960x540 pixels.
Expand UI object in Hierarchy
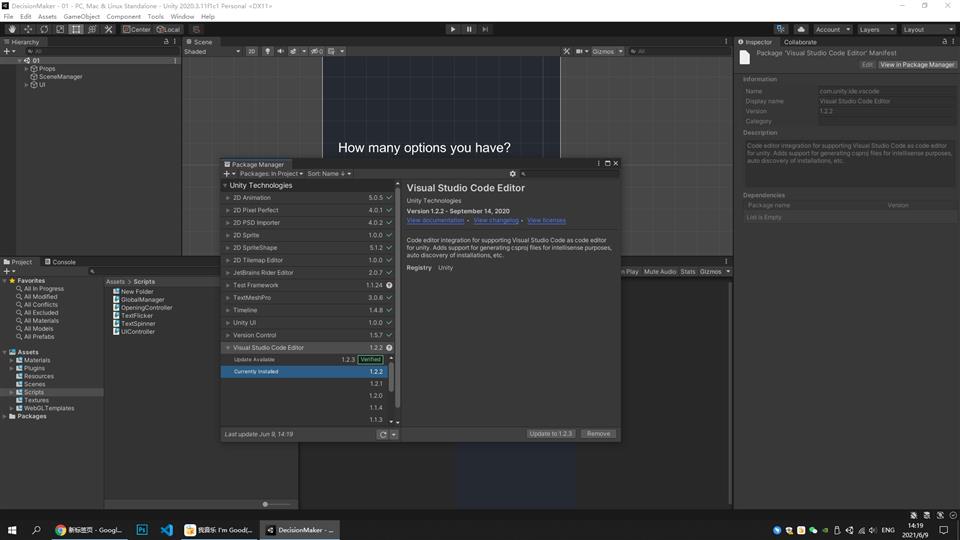[x=27, y=84]
